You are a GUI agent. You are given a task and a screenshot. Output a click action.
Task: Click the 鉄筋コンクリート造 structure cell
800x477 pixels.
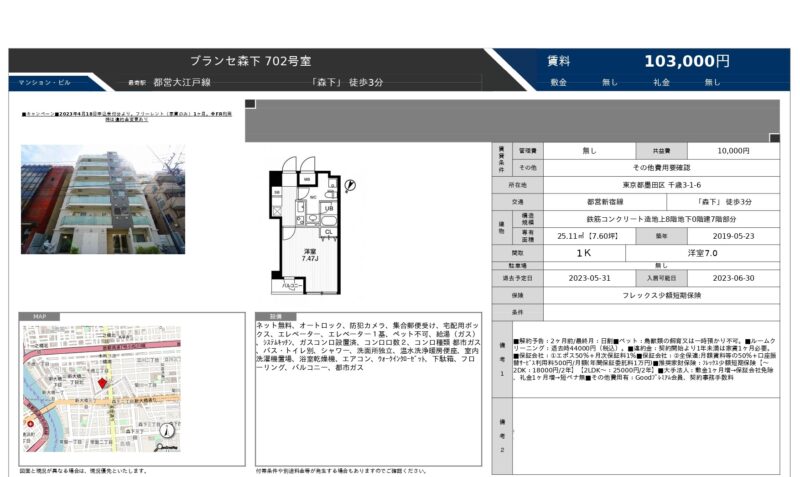coord(661,219)
